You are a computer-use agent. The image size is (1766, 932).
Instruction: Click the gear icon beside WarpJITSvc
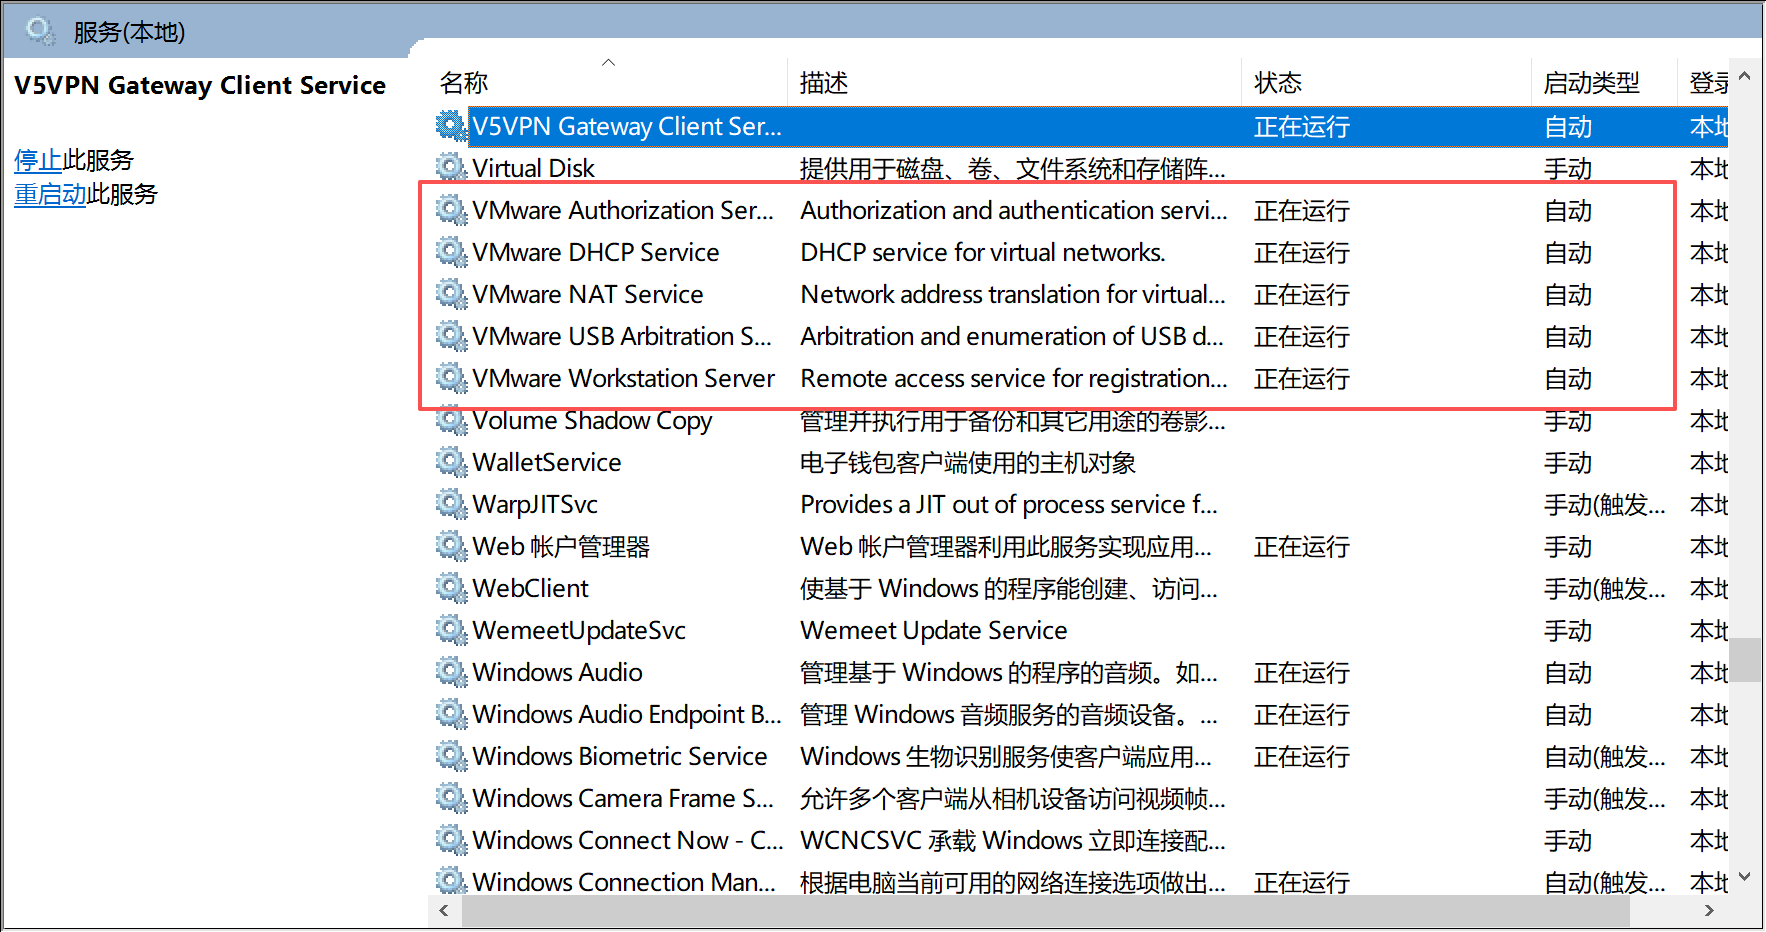coord(451,504)
